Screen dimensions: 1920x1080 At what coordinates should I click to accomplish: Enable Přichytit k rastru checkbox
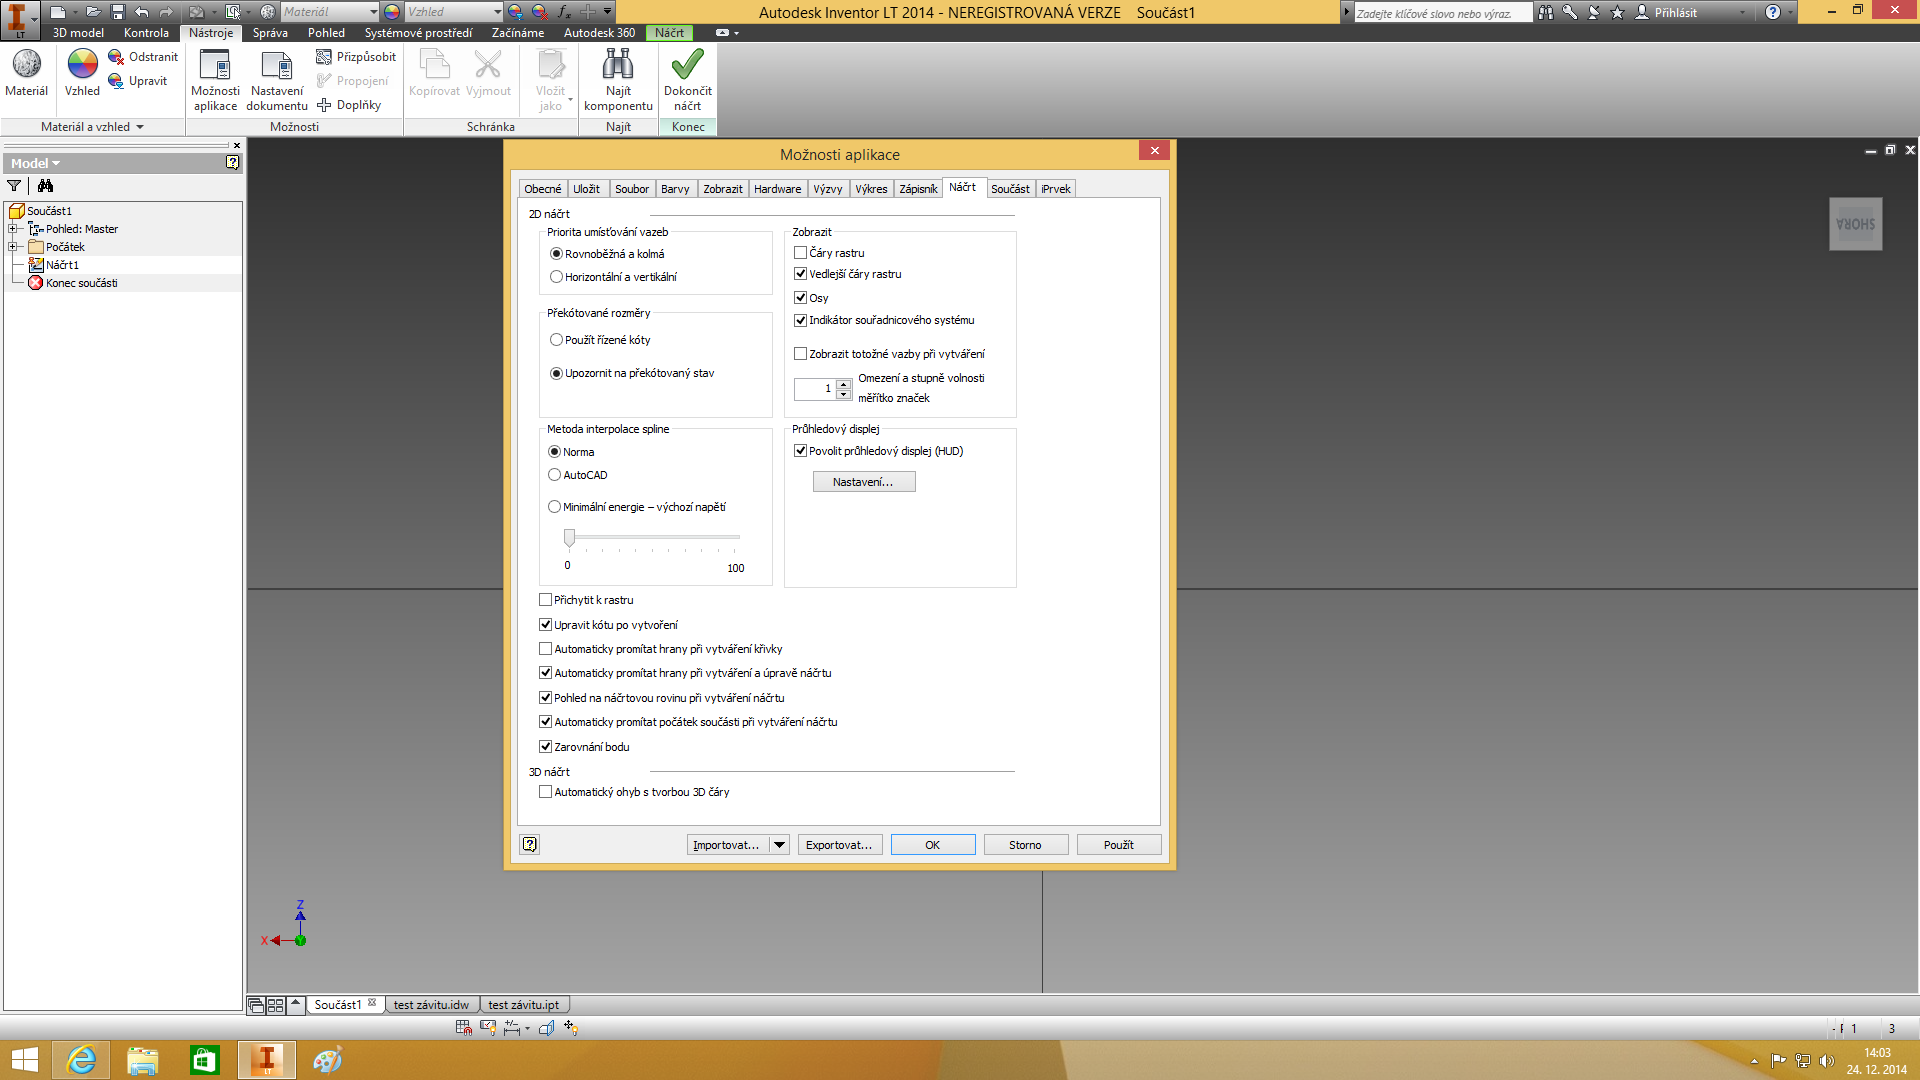pyautogui.click(x=545, y=600)
